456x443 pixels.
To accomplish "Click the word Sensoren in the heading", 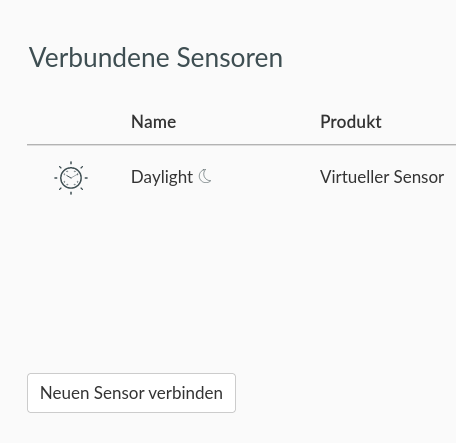I will click(230, 58).
